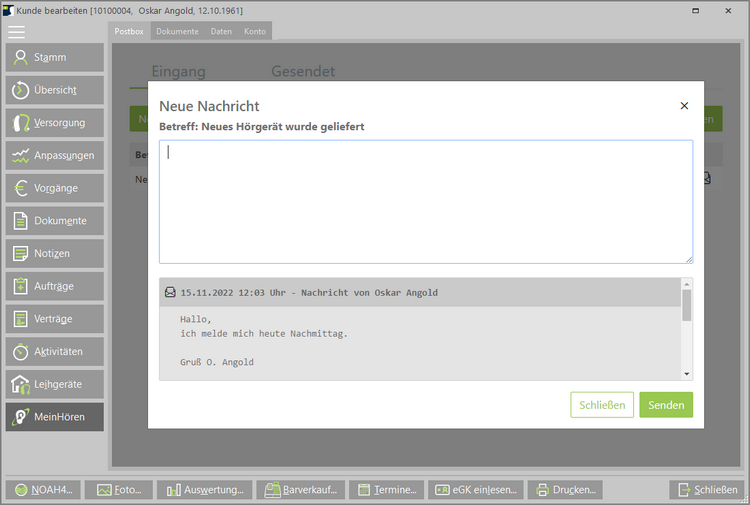Open the NOAH4 module button
This screenshot has height=505, width=750.
coord(43,490)
